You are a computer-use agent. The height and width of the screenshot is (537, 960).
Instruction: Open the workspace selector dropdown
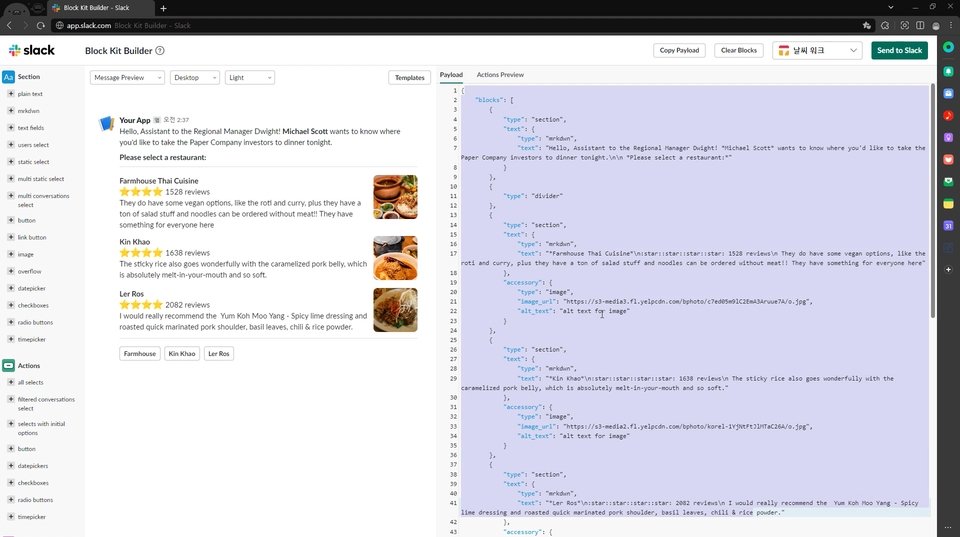[817, 50]
